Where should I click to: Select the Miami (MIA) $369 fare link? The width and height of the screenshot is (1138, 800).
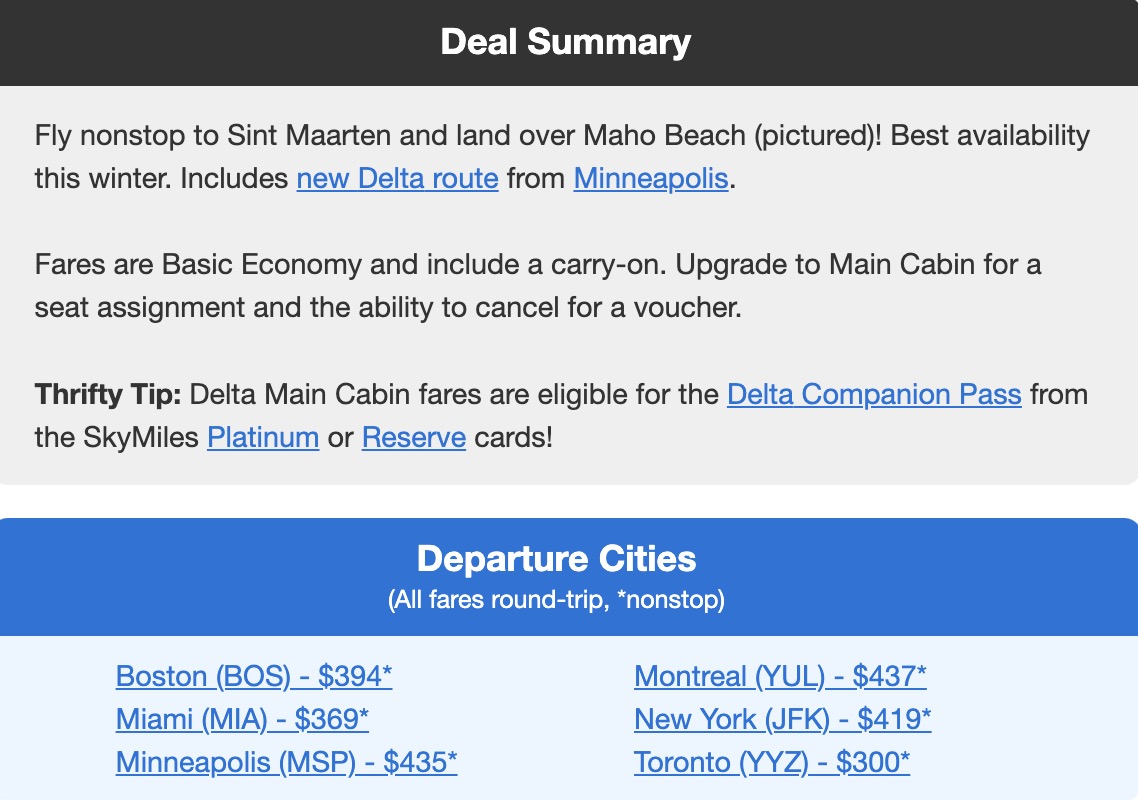tap(242, 719)
